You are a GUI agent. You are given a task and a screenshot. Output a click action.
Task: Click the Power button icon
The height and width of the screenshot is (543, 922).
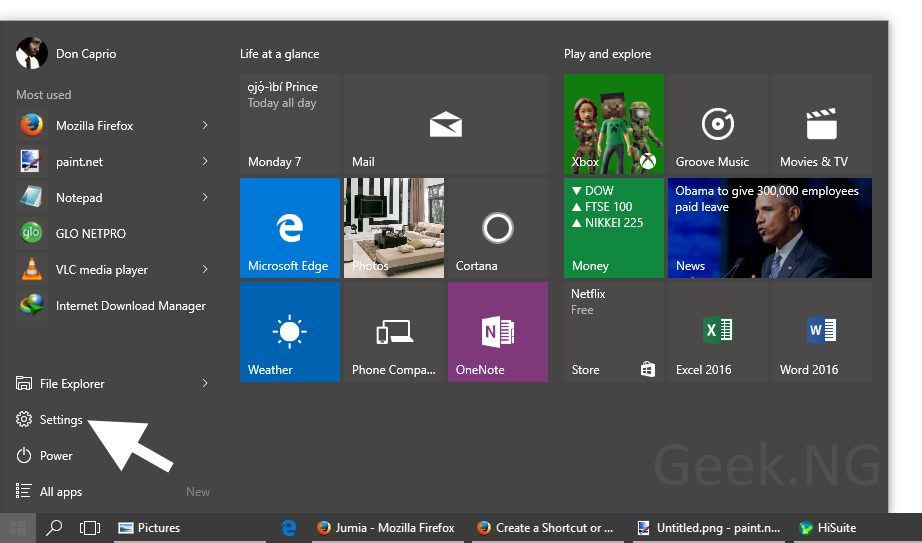[x=24, y=455]
